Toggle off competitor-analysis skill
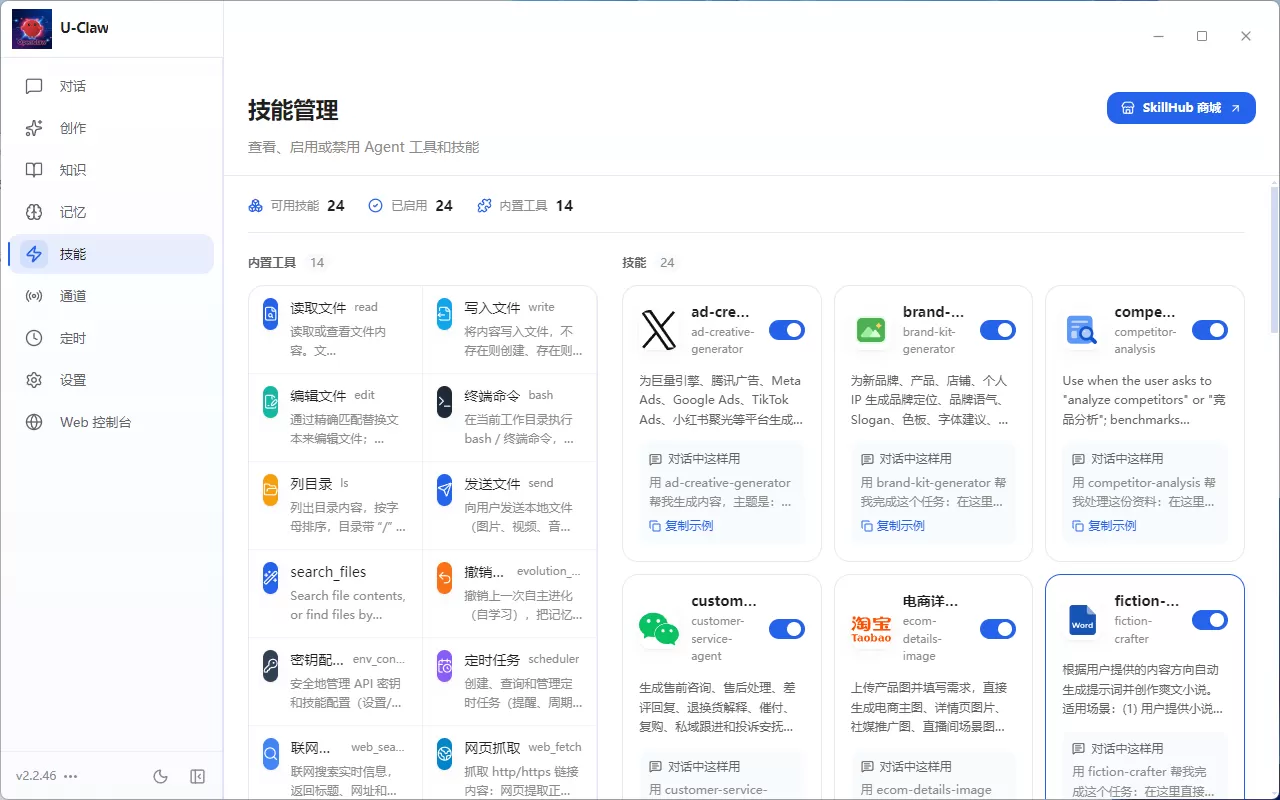1280x800 pixels. pyautogui.click(x=1210, y=330)
